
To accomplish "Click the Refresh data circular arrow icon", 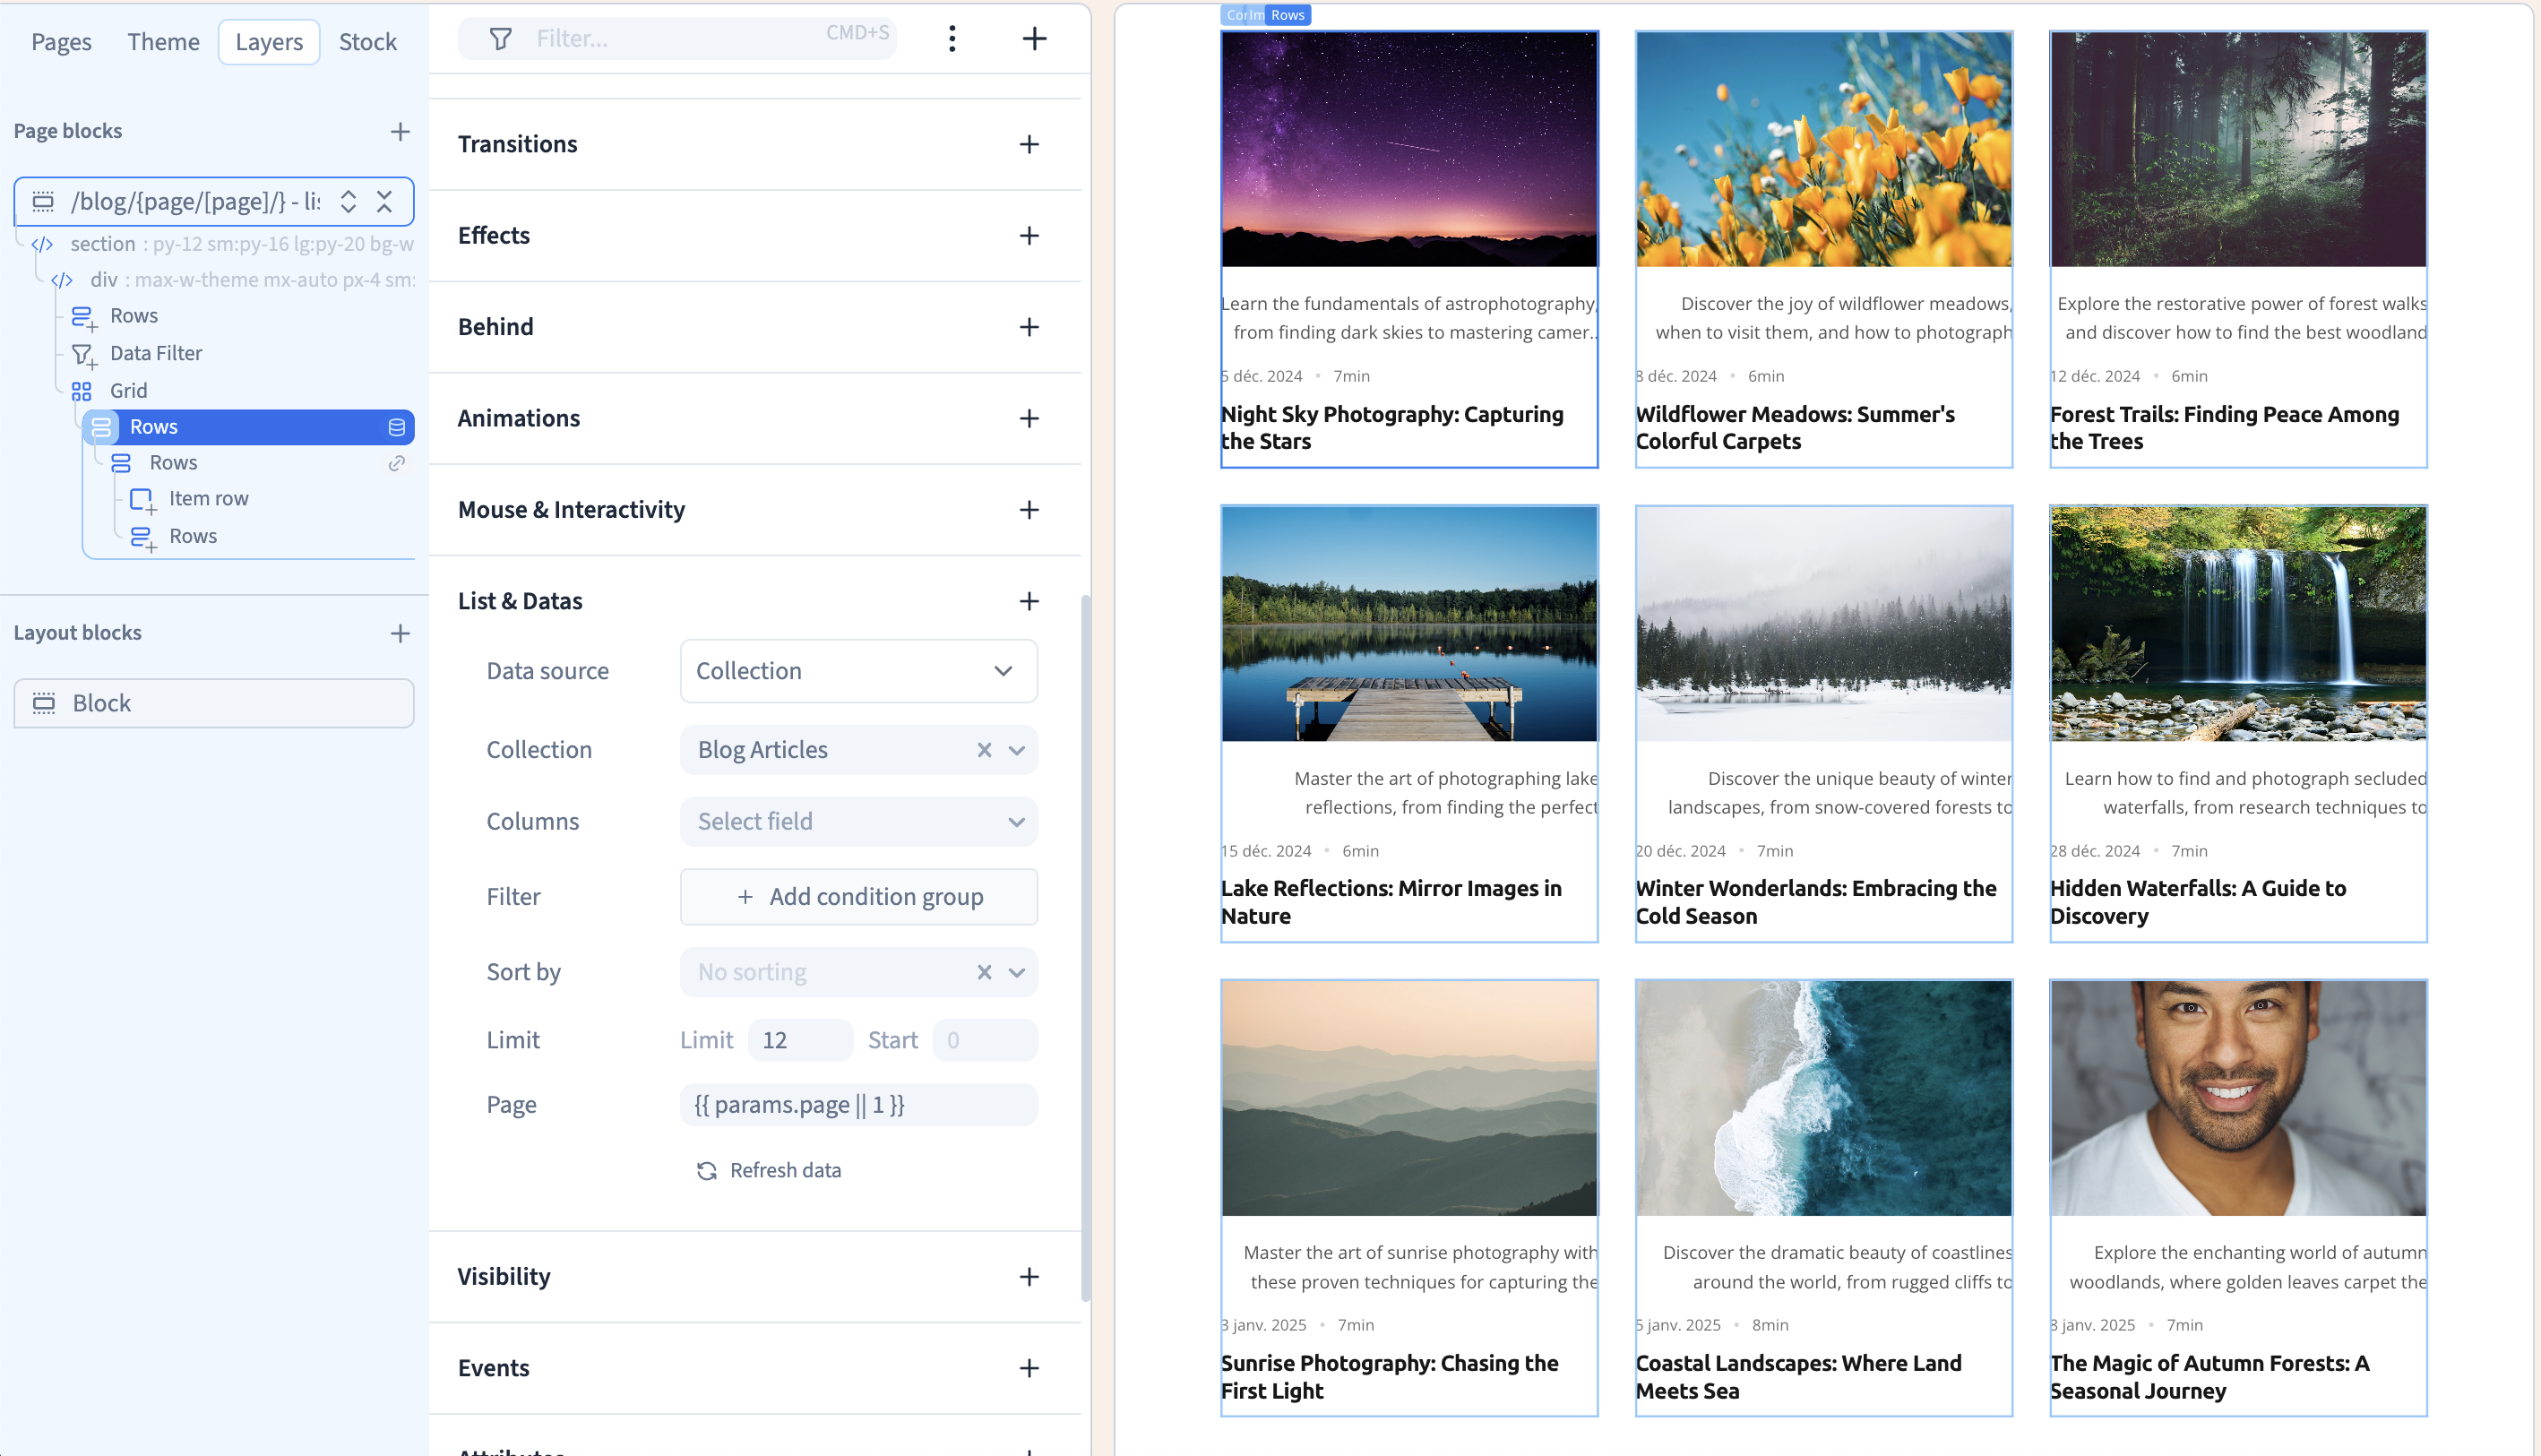I will click(707, 1170).
